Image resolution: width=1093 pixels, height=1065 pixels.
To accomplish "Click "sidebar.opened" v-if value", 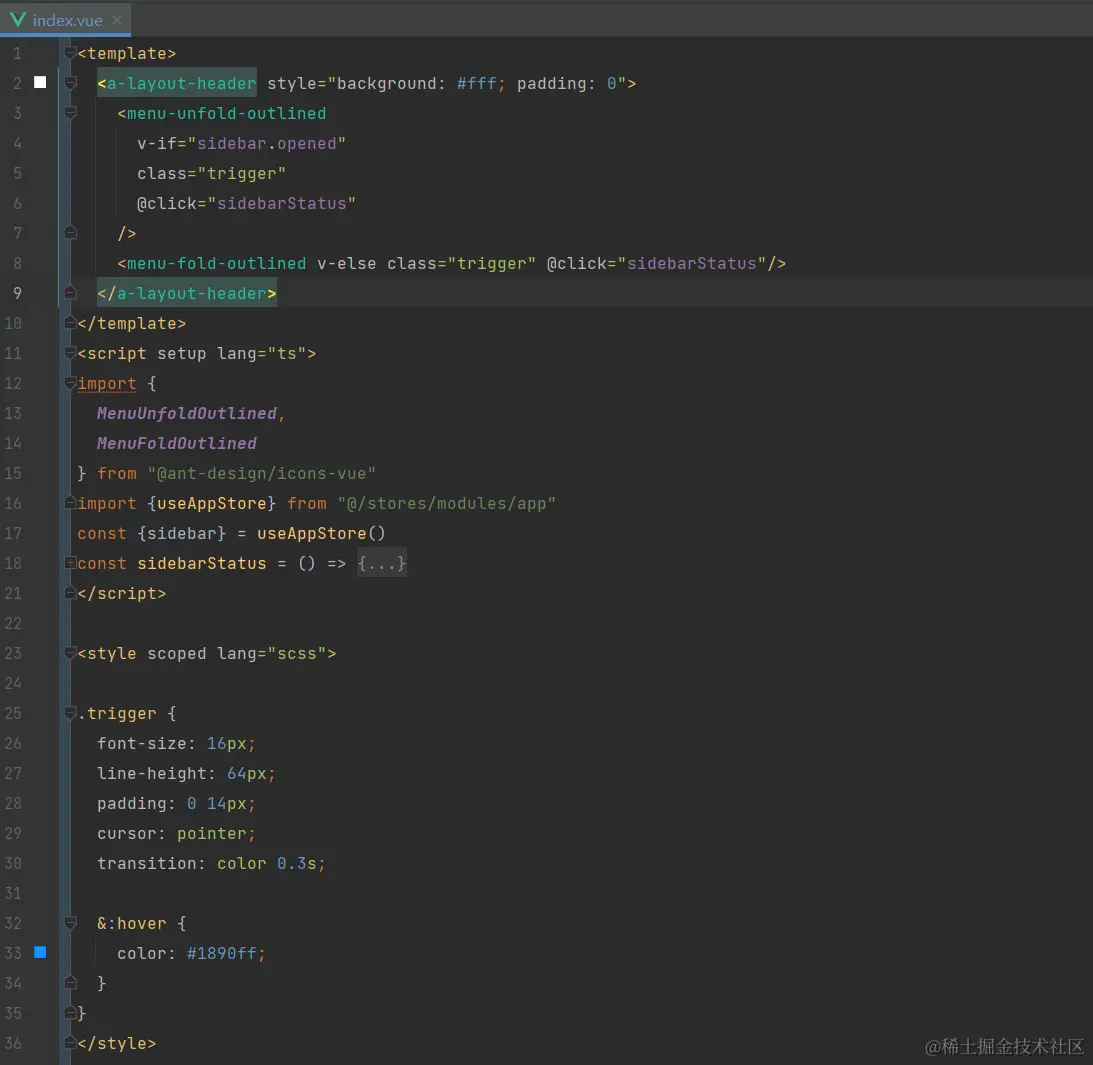I will (266, 144).
